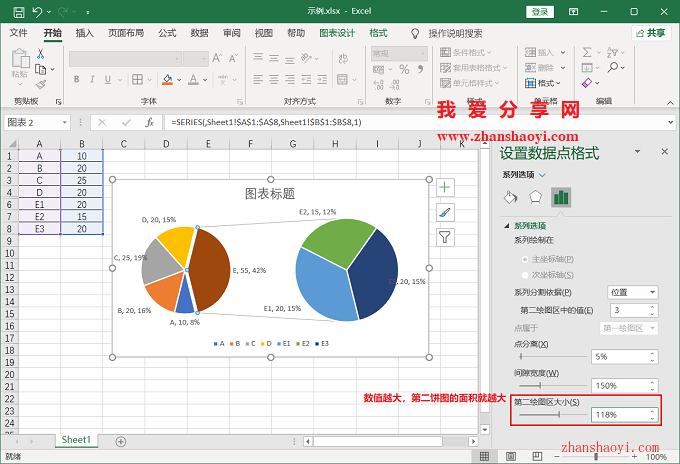Click the Sign In button
The width and height of the screenshot is (680, 464).
click(x=540, y=12)
